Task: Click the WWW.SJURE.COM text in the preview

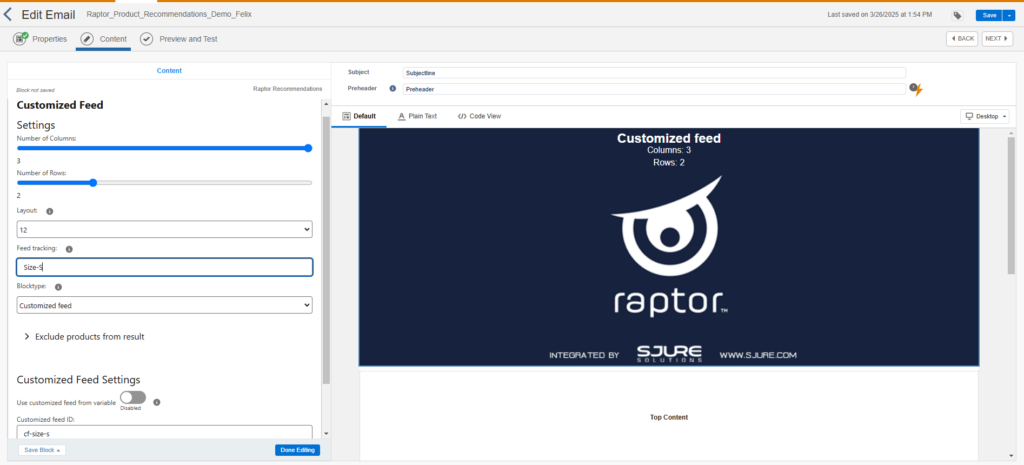Action: [758, 355]
